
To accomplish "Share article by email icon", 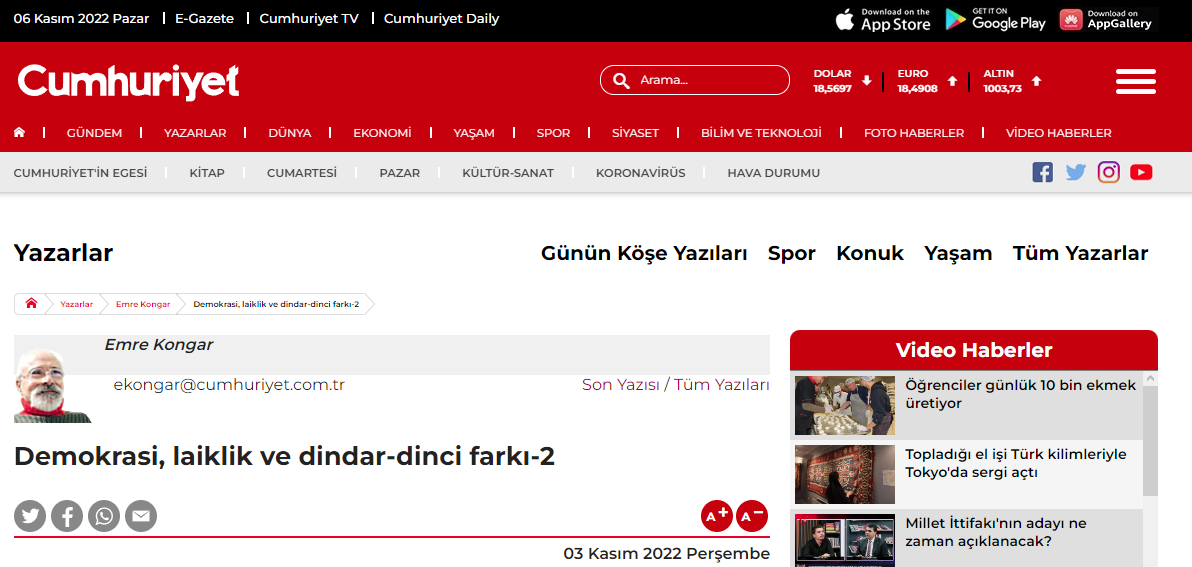I will [141, 516].
